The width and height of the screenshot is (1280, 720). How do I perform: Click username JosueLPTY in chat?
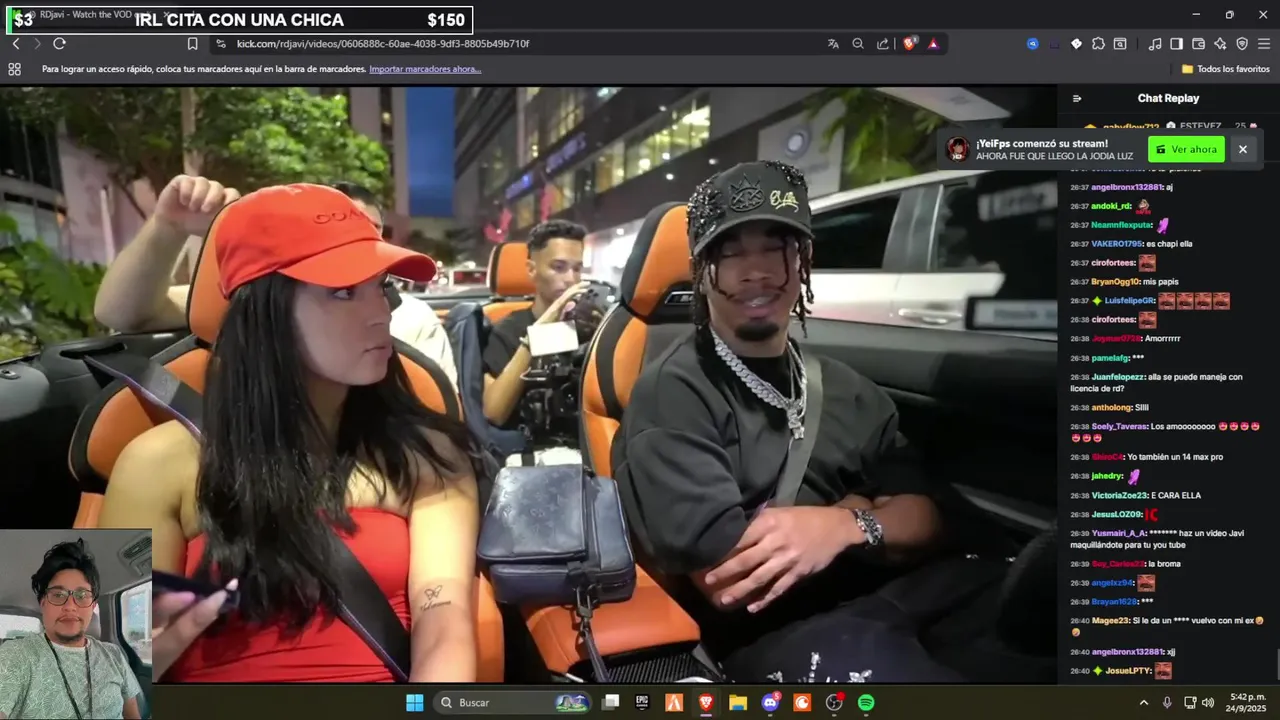coord(1127,670)
